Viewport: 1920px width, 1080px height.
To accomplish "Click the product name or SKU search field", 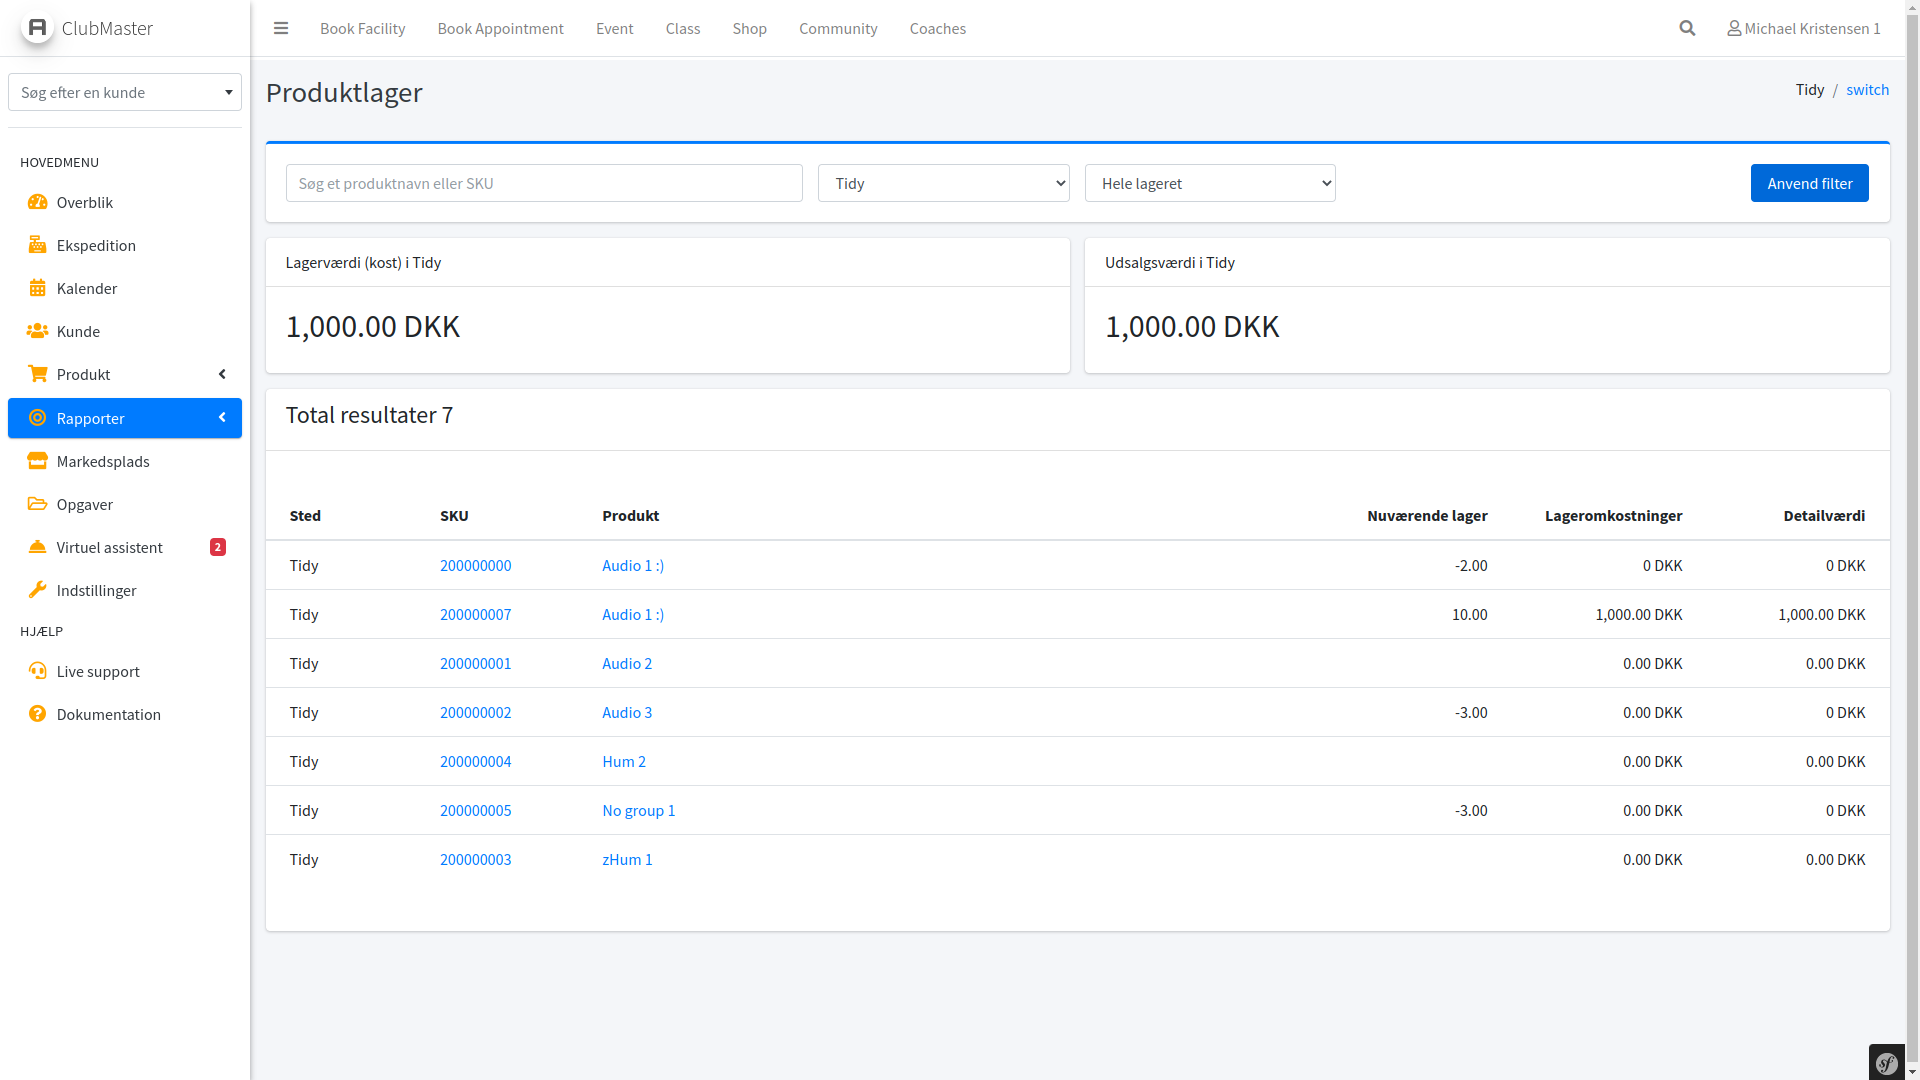I will (x=544, y=183).
